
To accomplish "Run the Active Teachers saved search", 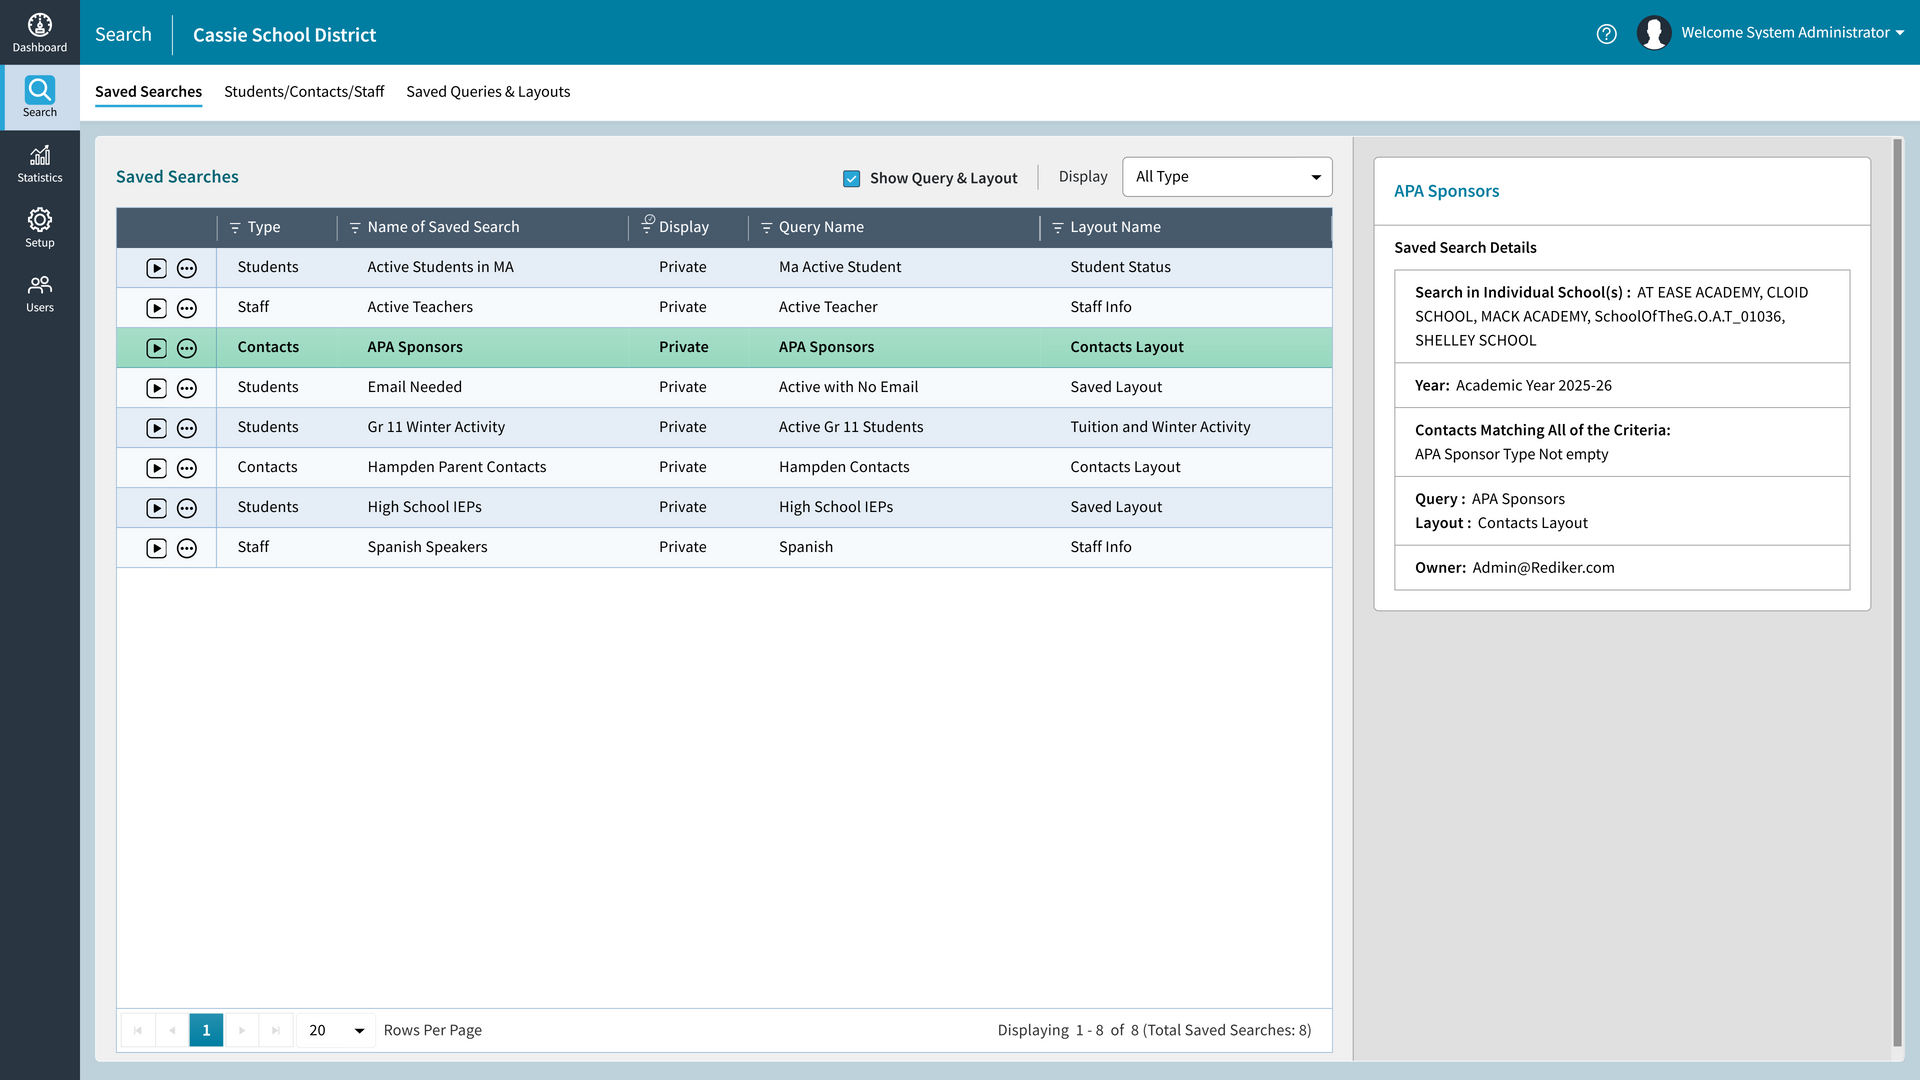I will [x=156, y=308].
